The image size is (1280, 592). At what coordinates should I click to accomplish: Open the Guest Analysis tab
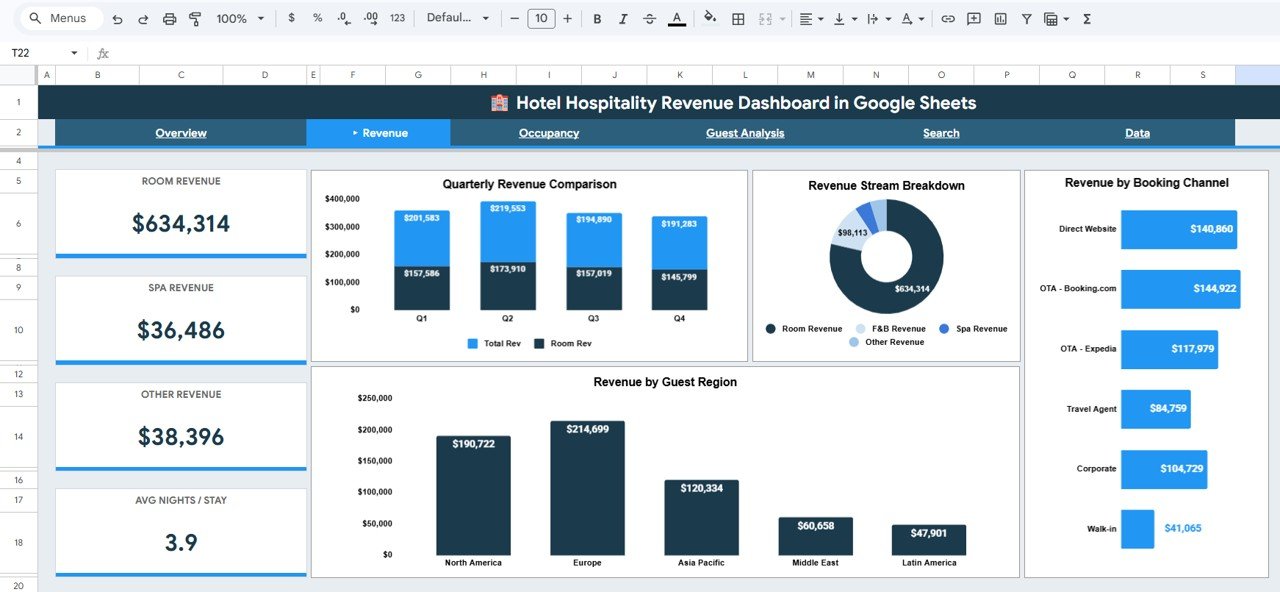[x=745, y=133]
